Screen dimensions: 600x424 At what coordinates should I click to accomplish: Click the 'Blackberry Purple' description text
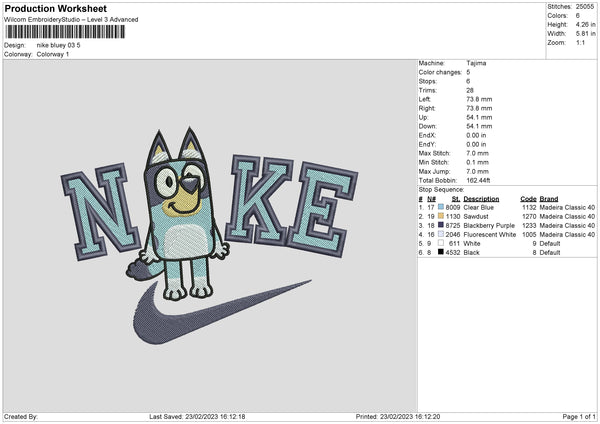(x=489, y=225)
